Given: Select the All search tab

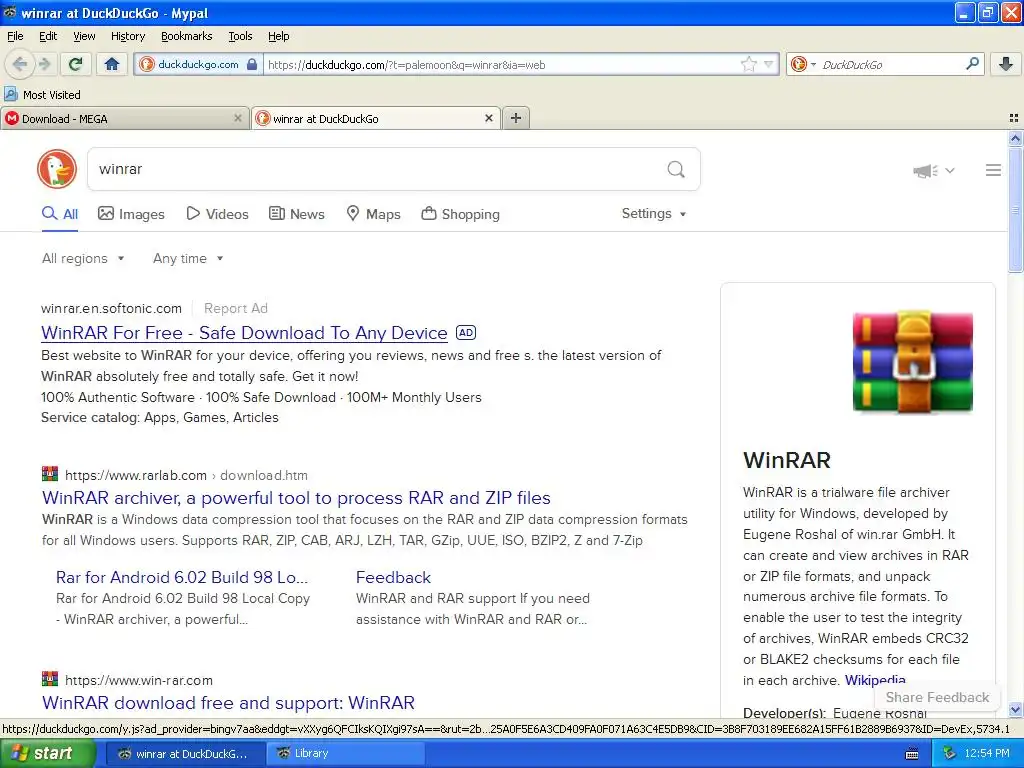Looking at the screenshot, I should click(60, 214).
